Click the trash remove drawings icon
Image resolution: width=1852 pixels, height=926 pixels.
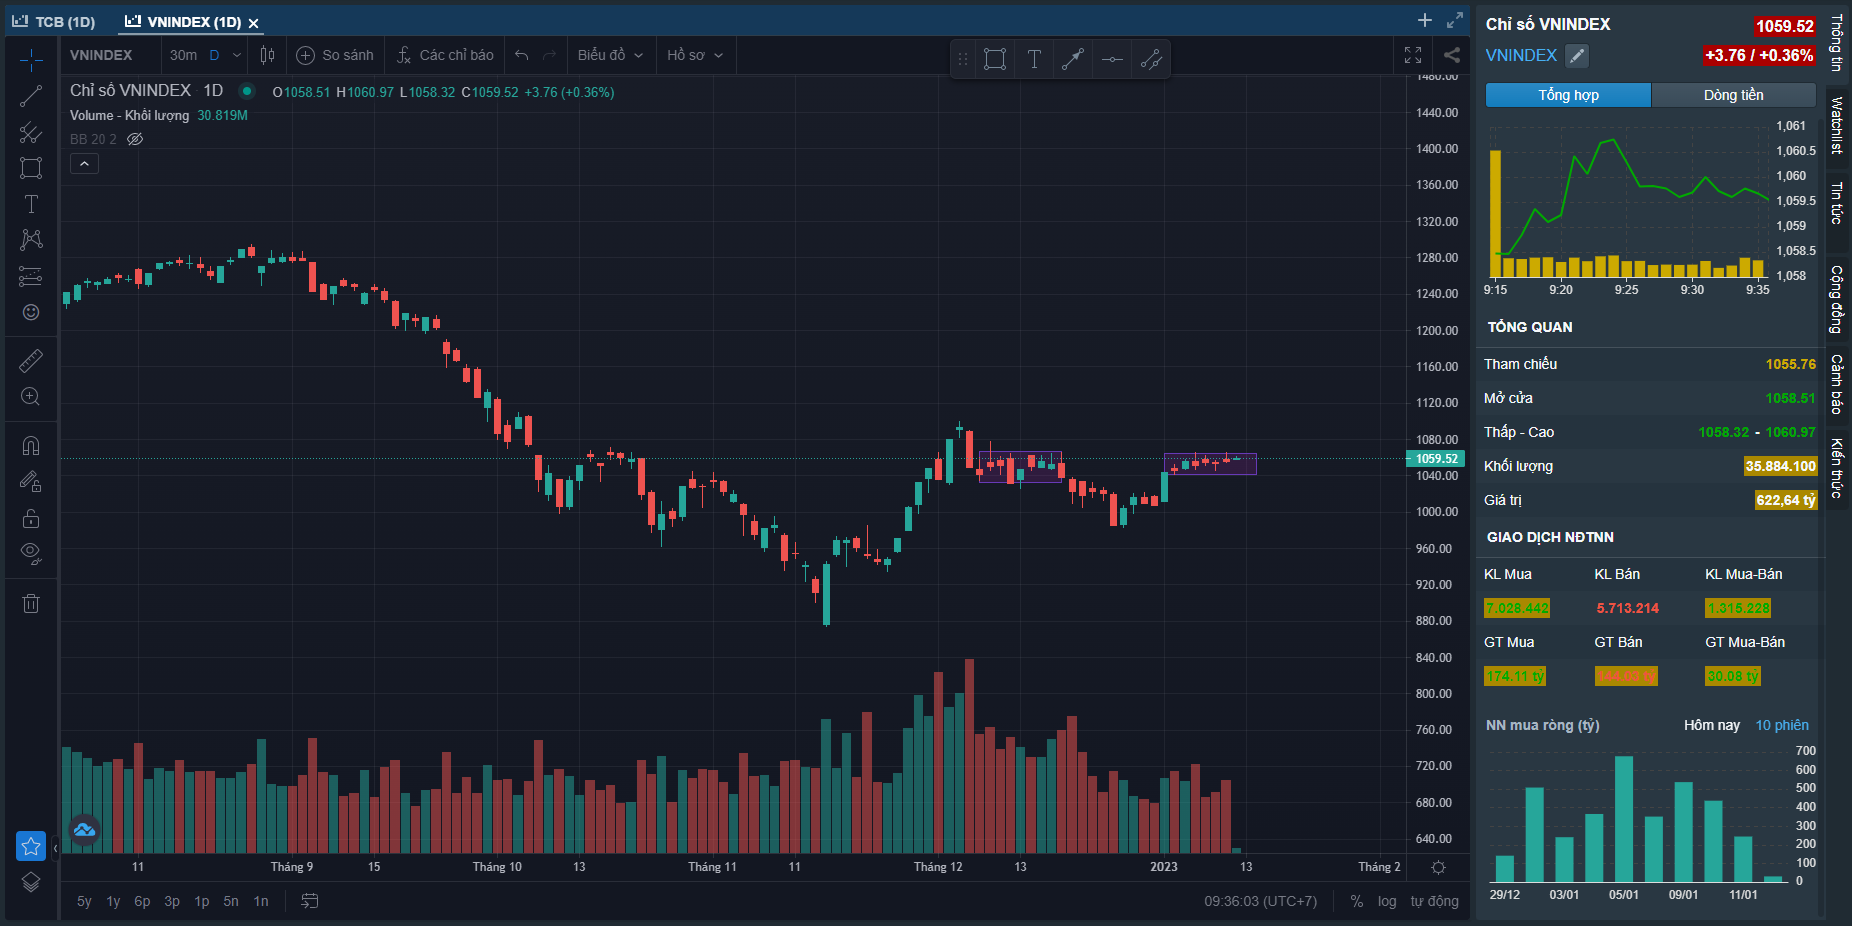[31, 603]
